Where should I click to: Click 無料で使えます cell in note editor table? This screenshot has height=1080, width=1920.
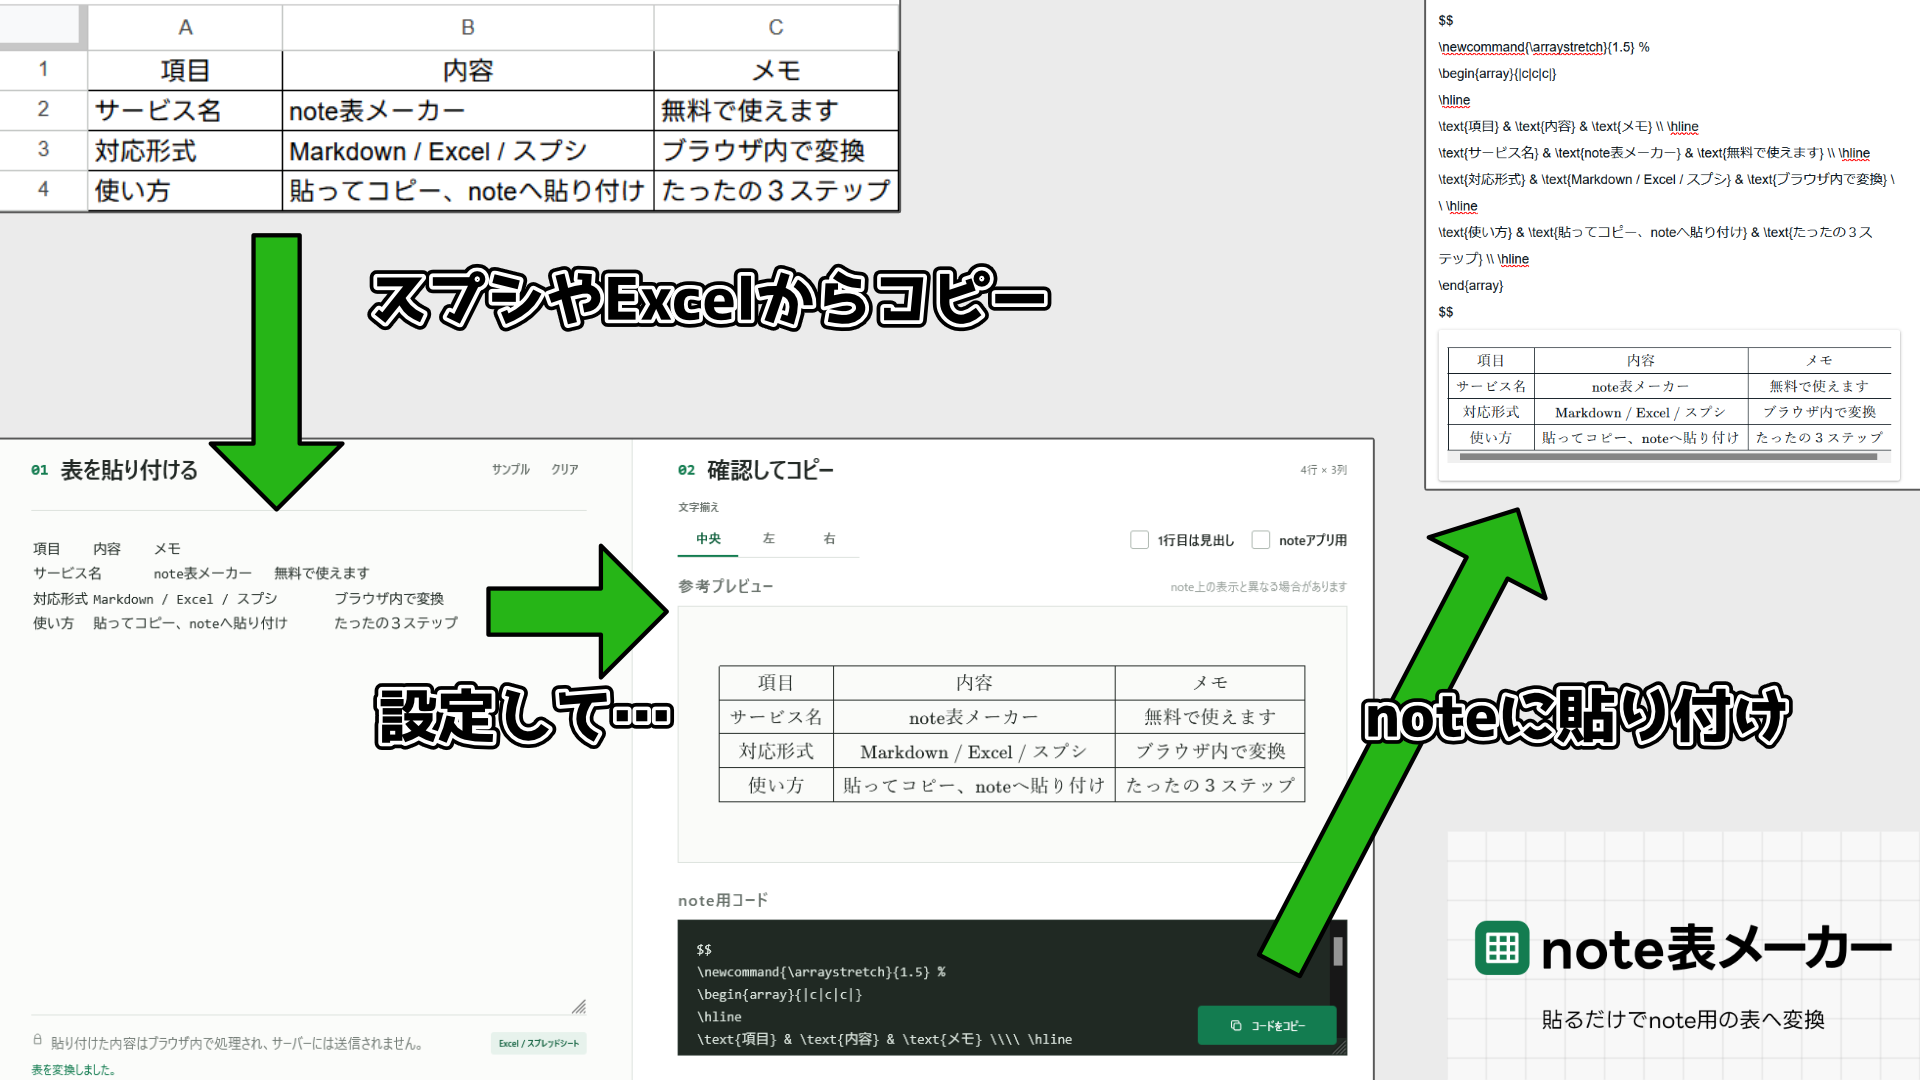[x=1819, y=386]
